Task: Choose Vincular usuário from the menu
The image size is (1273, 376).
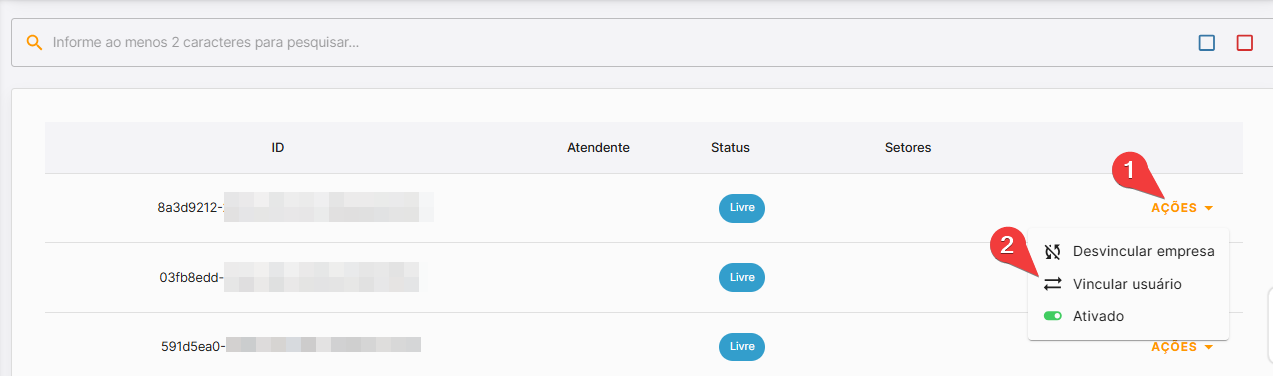Action: tap(1128, 284)
